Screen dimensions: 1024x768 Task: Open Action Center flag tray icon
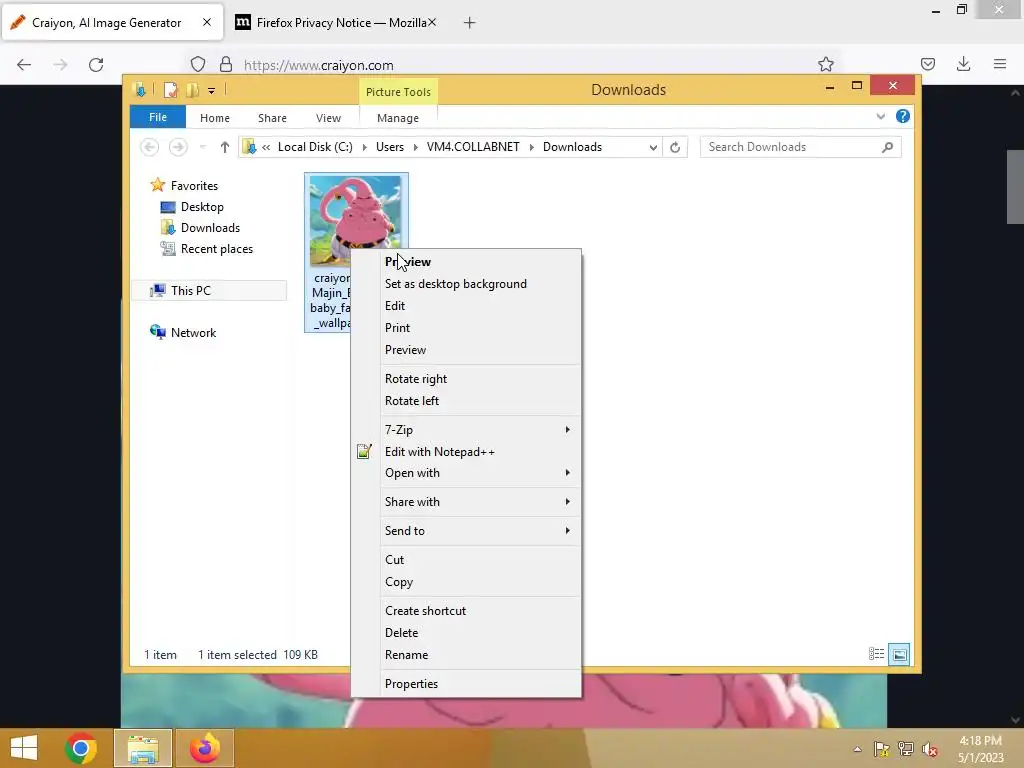(881, 749)
